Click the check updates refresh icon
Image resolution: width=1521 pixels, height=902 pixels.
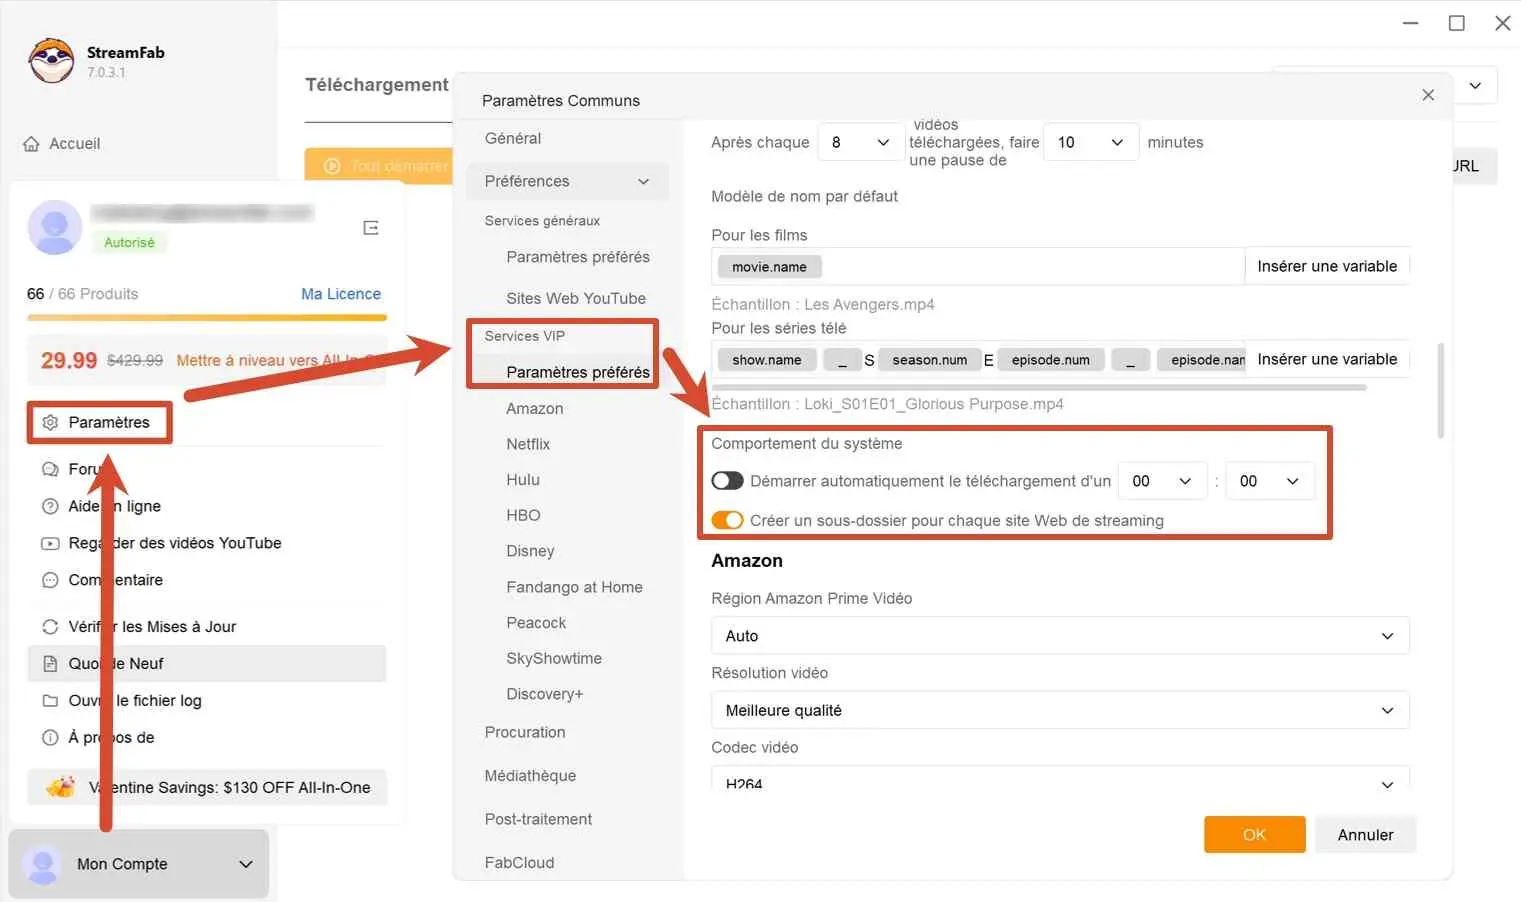[50, 627]
